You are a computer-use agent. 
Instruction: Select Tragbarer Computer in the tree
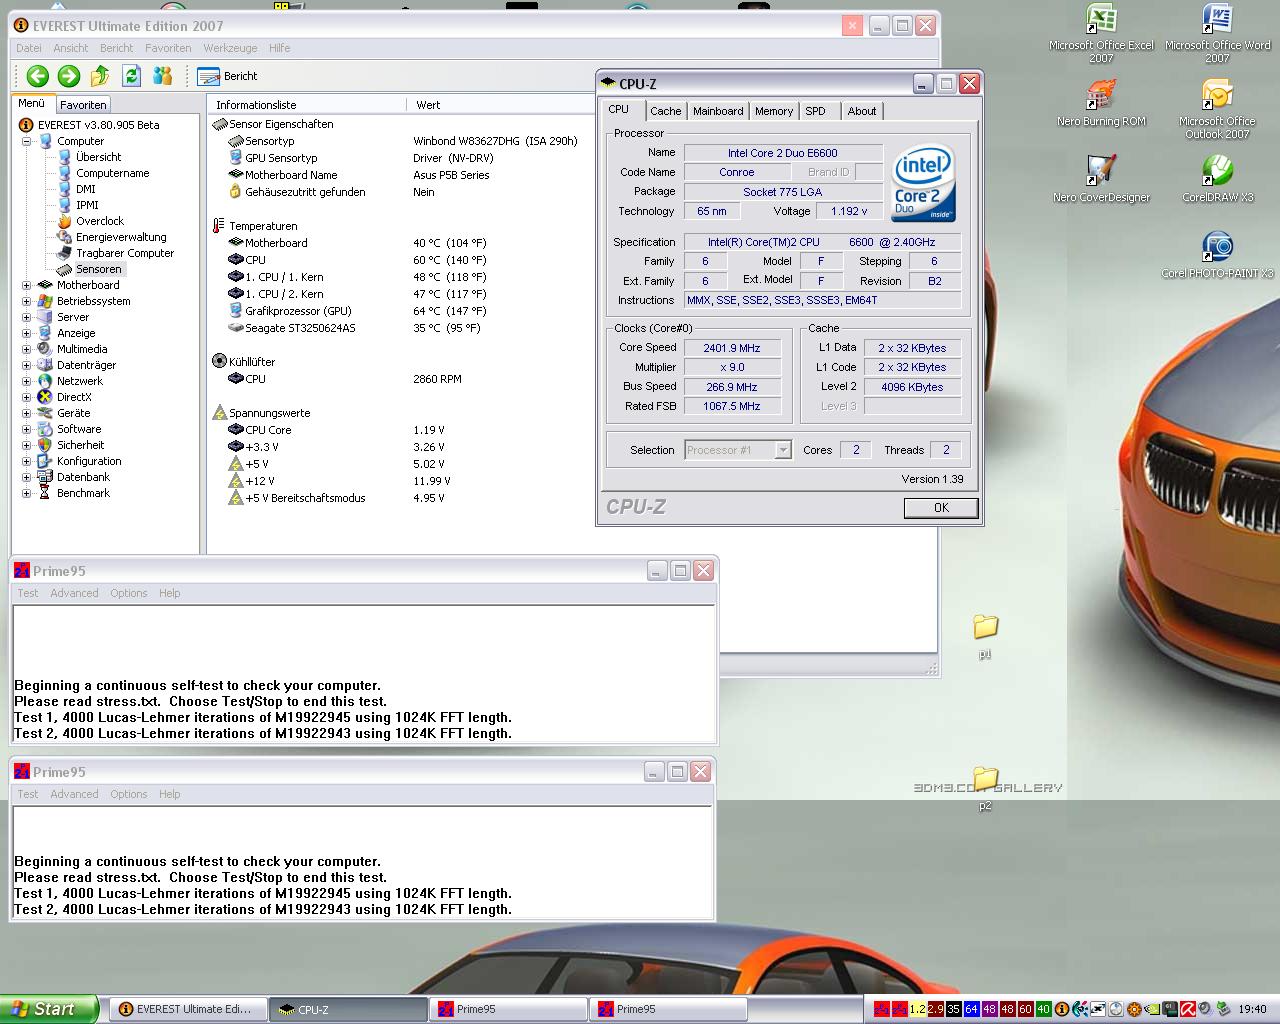pyautogui.click(x=125, y=253)
